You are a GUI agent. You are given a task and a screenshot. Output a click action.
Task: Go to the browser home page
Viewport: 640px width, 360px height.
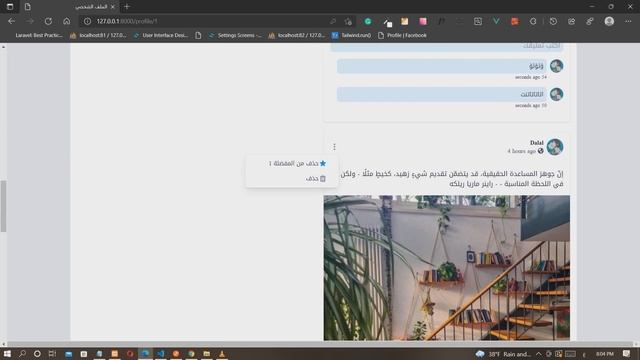(x=67, y=21)
